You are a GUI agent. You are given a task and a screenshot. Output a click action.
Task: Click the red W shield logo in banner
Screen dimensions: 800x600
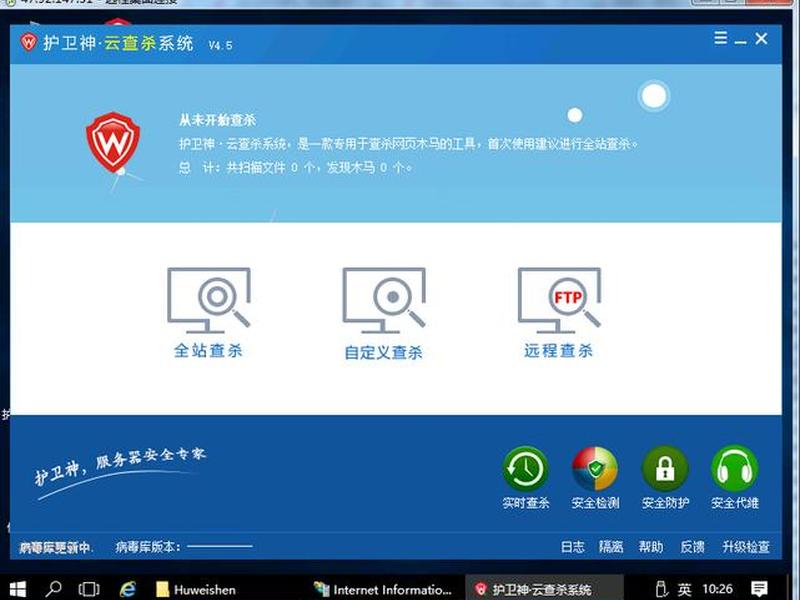[x=113, y=142]
